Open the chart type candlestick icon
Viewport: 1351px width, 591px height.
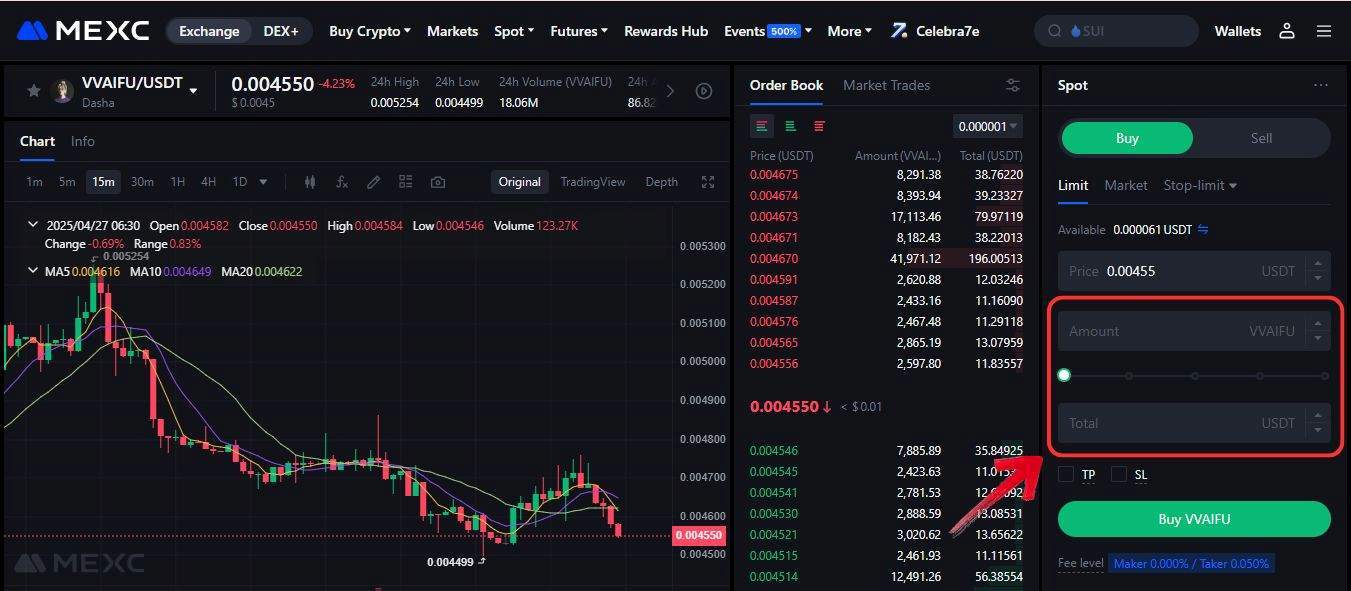310,182
